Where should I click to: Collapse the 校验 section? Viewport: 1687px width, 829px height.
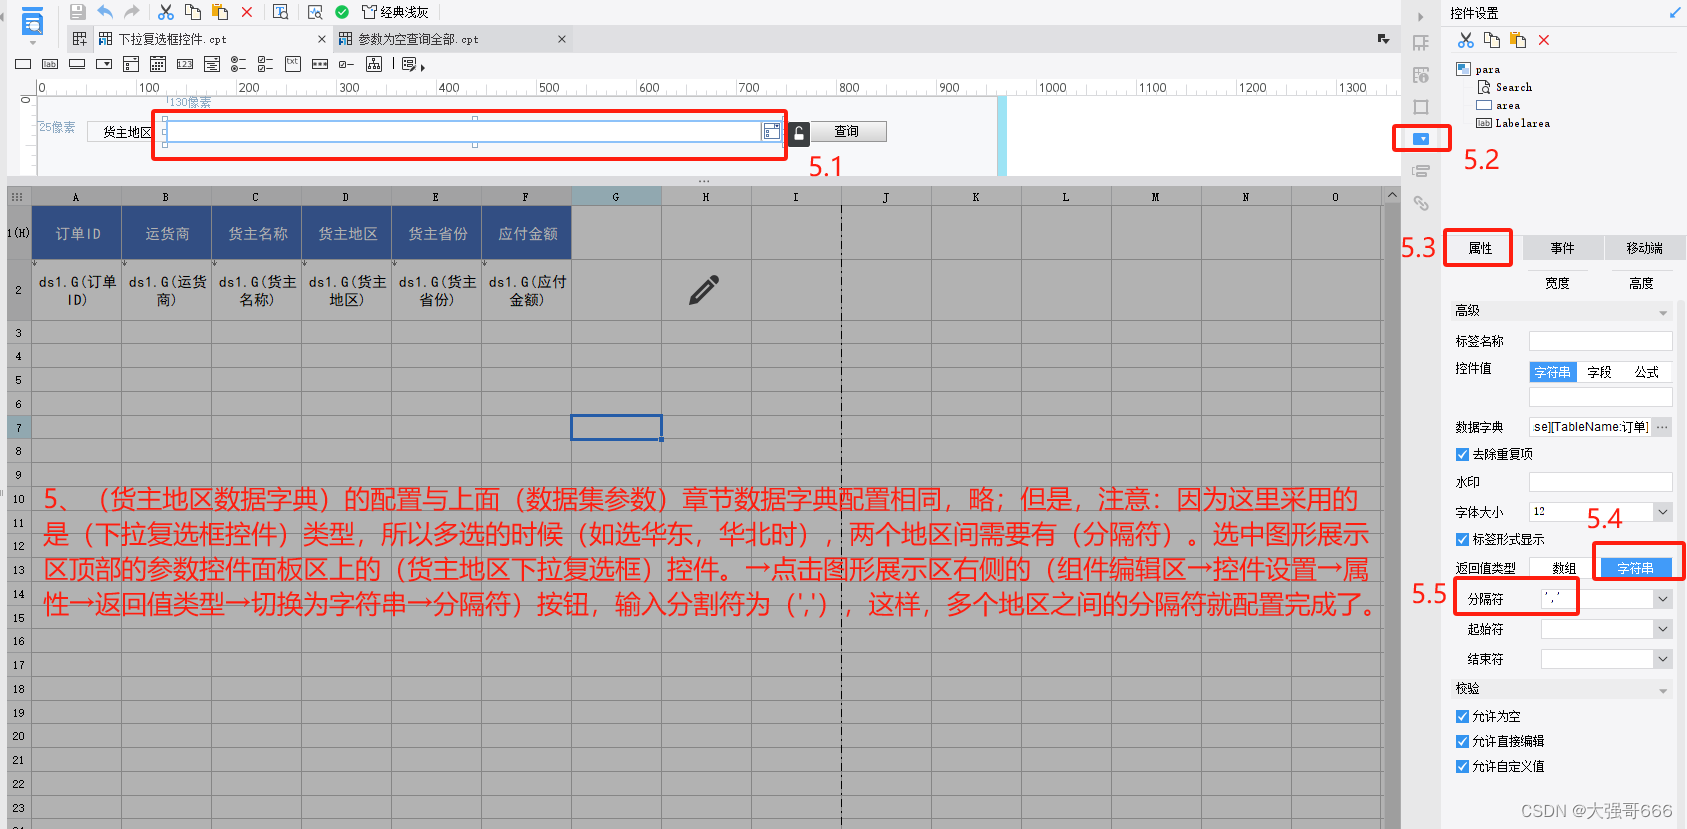[1663, 690]
